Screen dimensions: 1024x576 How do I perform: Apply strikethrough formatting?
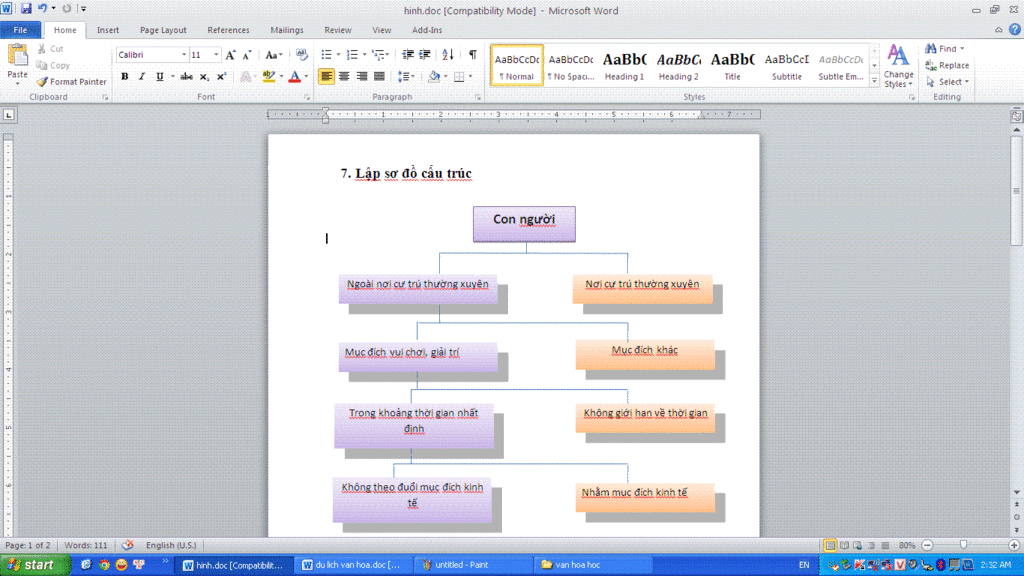[186, 77]
